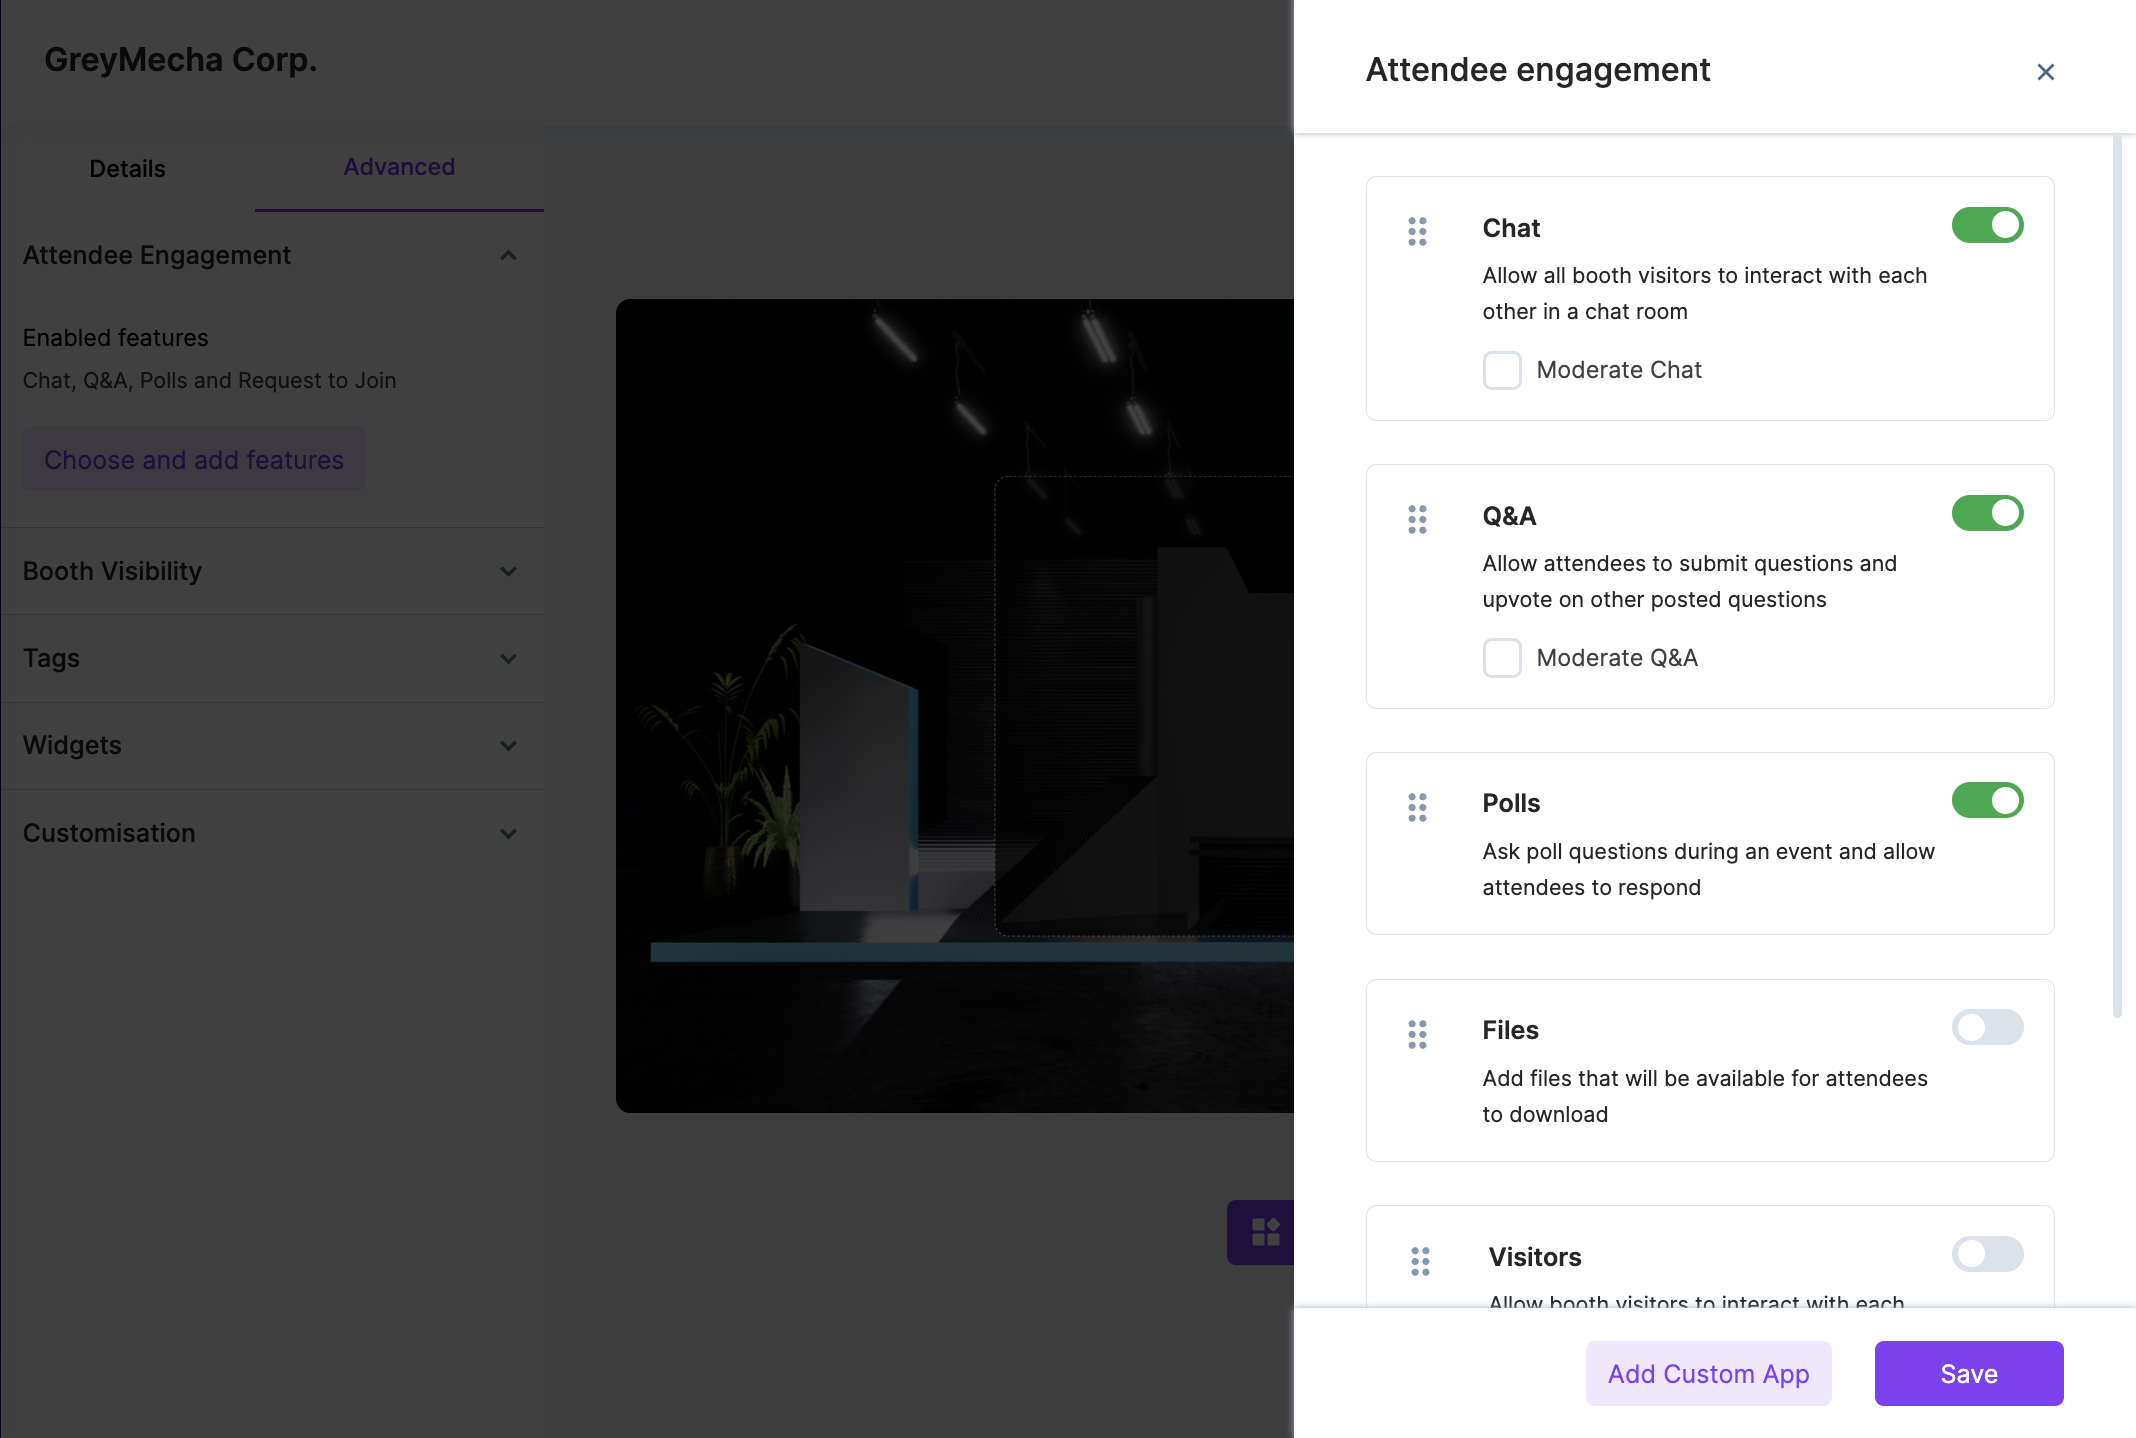
Task: Enable the Files toggle
Action: click(1988, 1027)
